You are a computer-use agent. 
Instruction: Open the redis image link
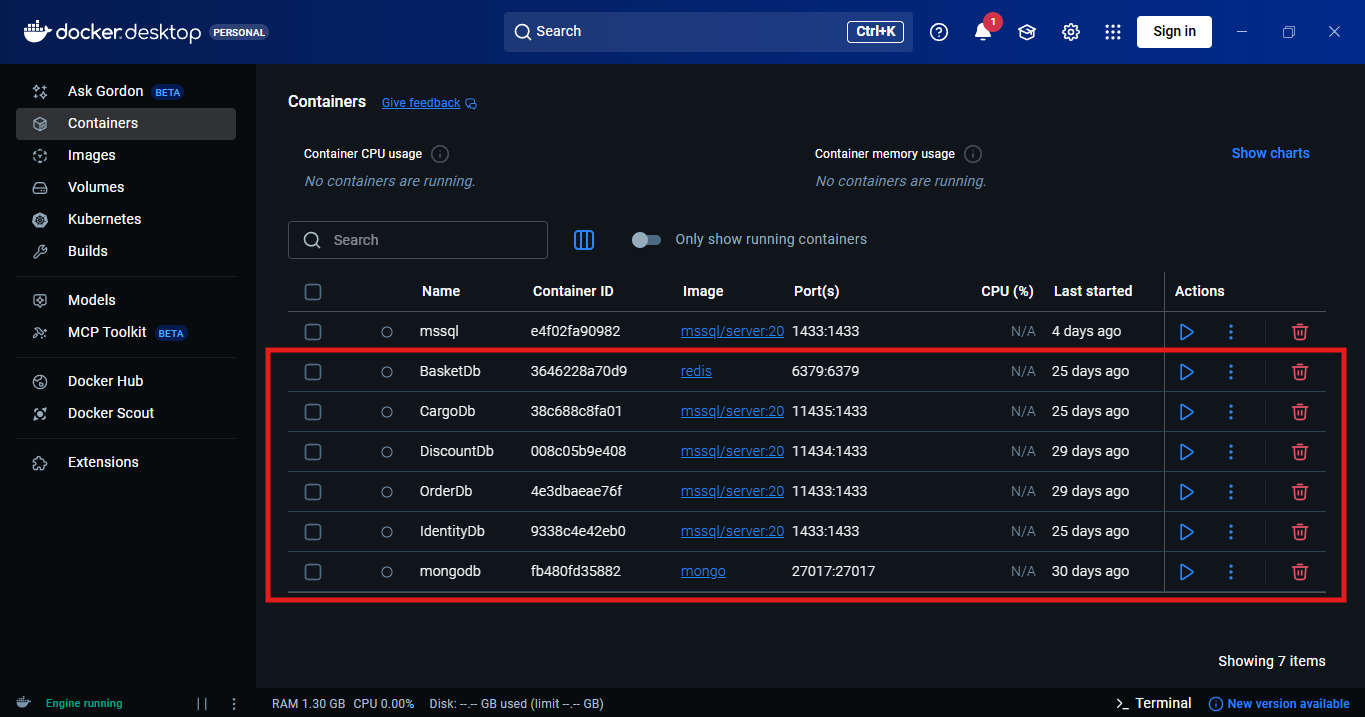pos(696,371)
